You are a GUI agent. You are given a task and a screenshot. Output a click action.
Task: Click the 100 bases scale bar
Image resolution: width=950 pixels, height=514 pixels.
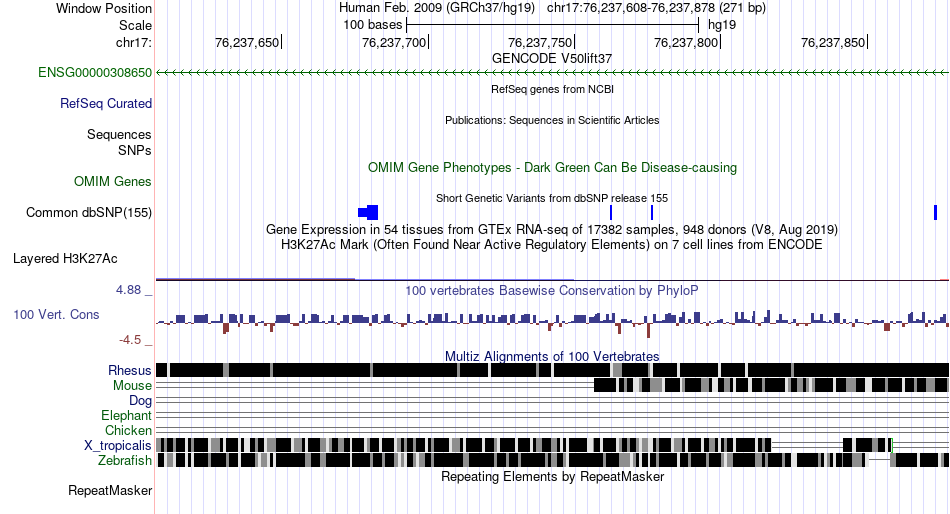tap(553, 25)
